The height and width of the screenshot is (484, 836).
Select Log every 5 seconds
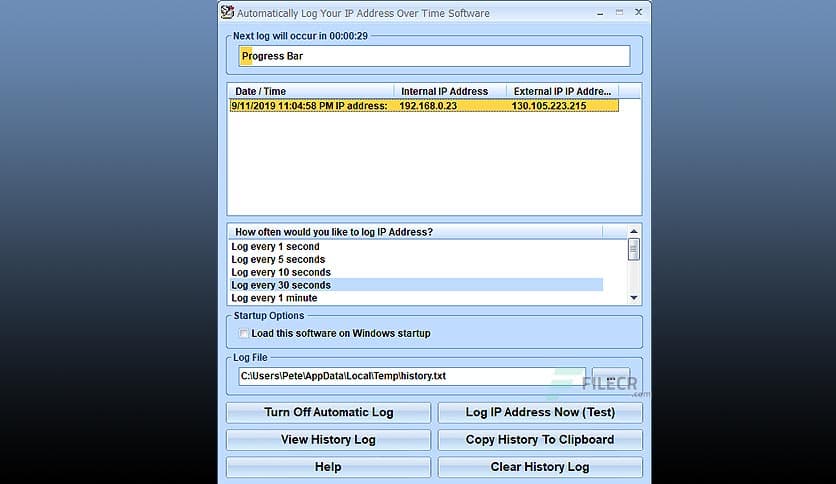(416, 259)
